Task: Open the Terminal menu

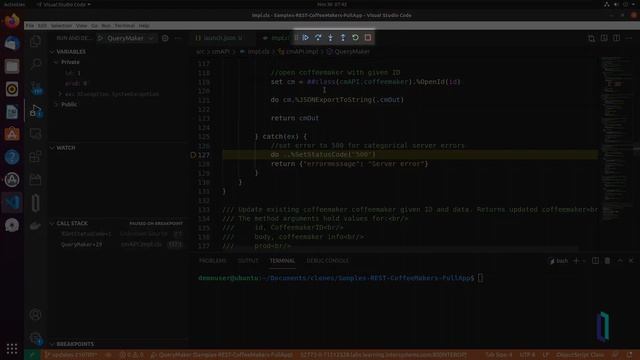Action: [x=125, y=25]
